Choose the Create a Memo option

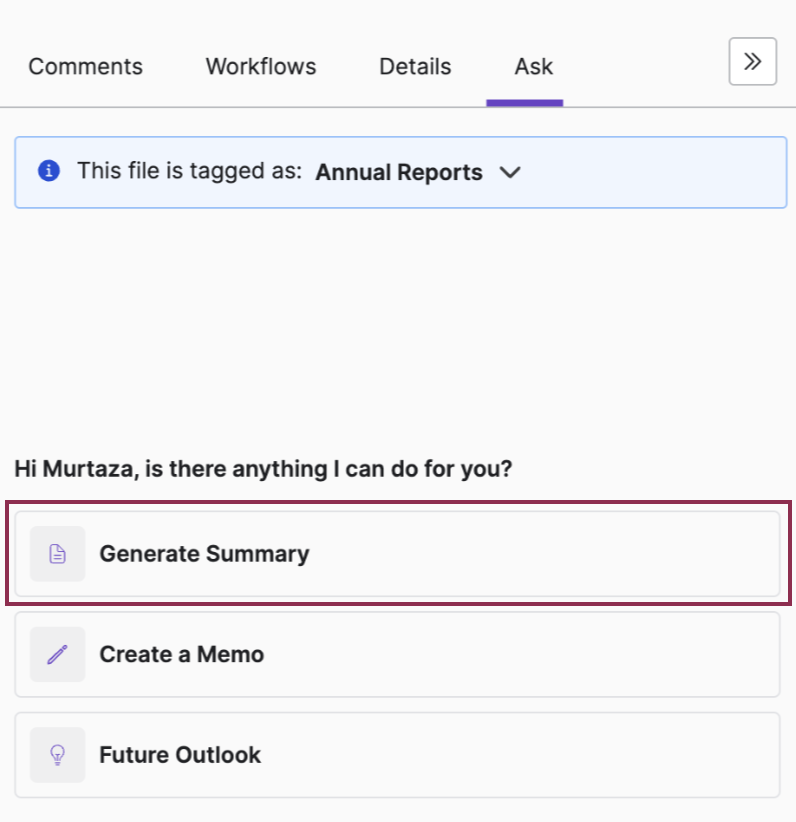(181, 654)
